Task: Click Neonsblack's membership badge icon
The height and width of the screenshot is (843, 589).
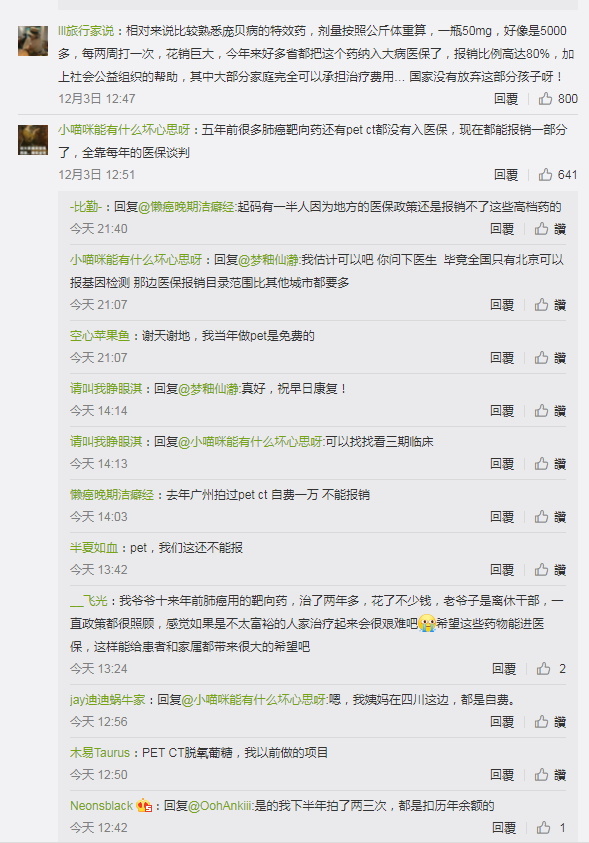Action: point(143,805)
